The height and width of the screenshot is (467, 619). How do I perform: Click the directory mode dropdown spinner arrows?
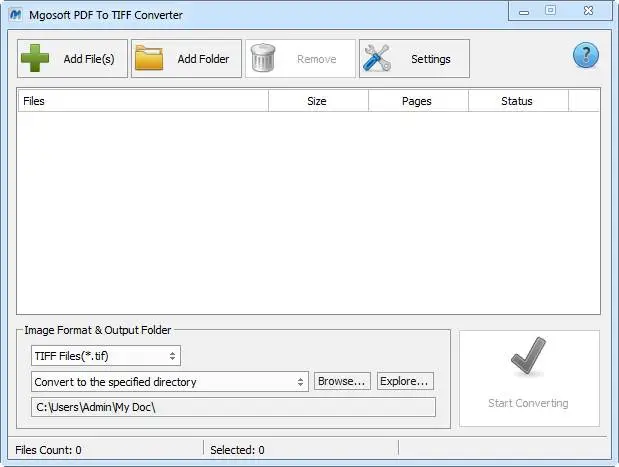[x=300, y=382]
